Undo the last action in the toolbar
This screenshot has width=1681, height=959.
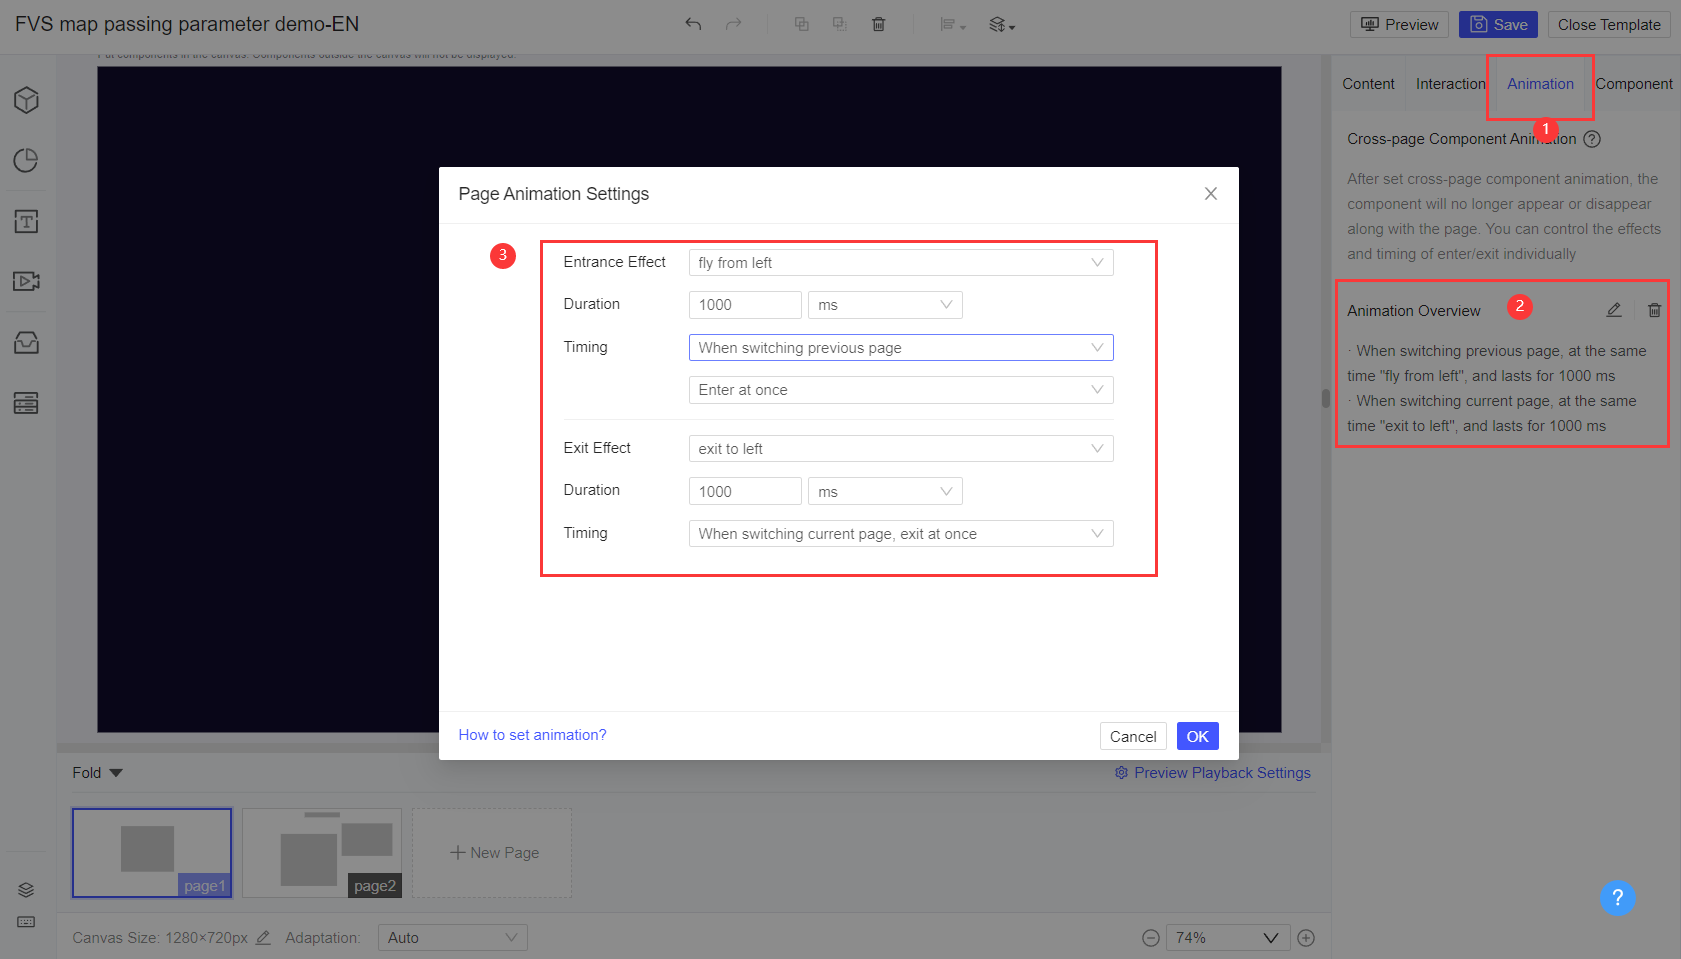coord(692,23)
